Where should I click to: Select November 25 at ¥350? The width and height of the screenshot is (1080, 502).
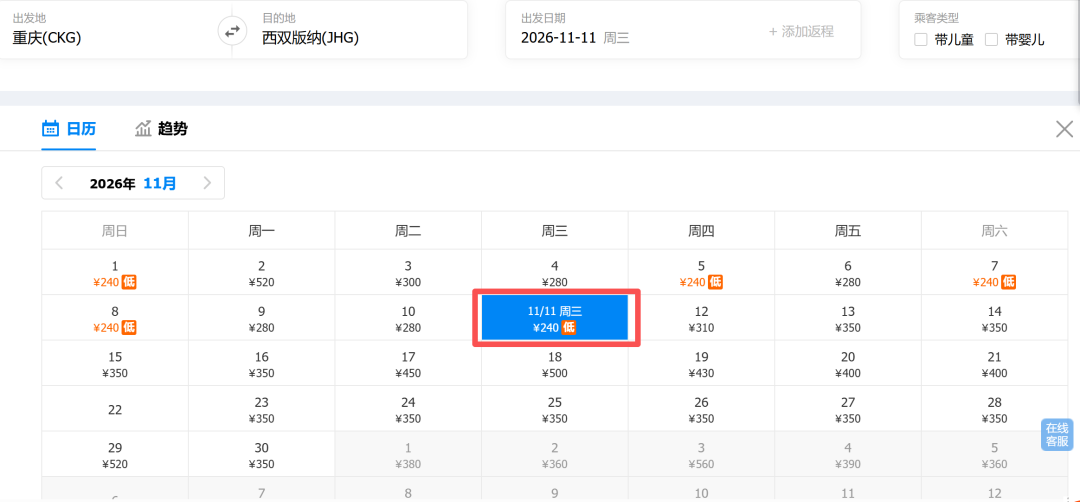pyautogui.click(x=555, y=409)
